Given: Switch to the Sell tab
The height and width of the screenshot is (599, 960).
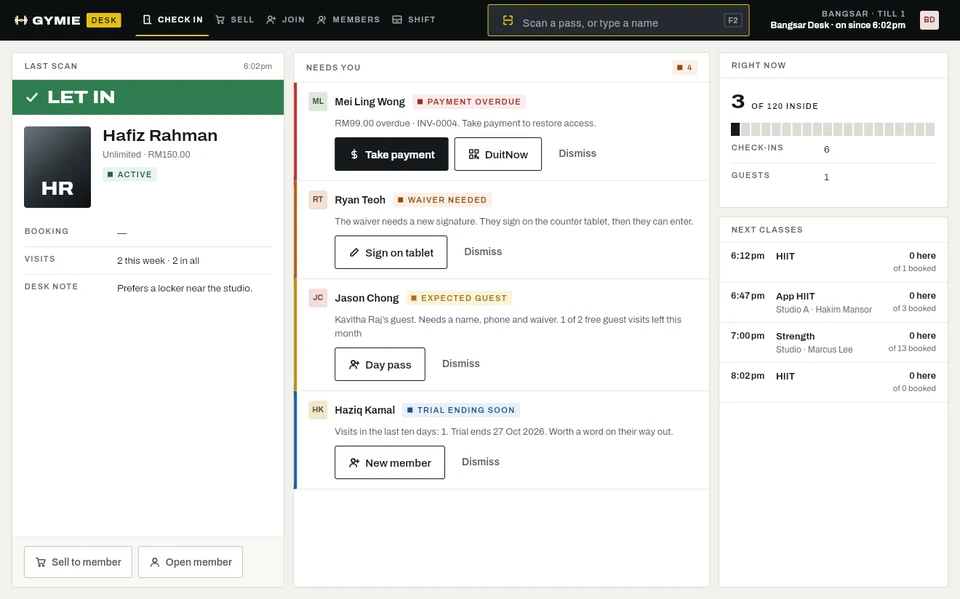Looking at the screenshot, I should click(x=234, y=20).
